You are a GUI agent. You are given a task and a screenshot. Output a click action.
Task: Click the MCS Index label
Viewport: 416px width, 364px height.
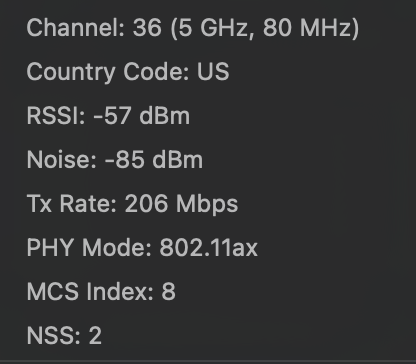coord(90,292)
